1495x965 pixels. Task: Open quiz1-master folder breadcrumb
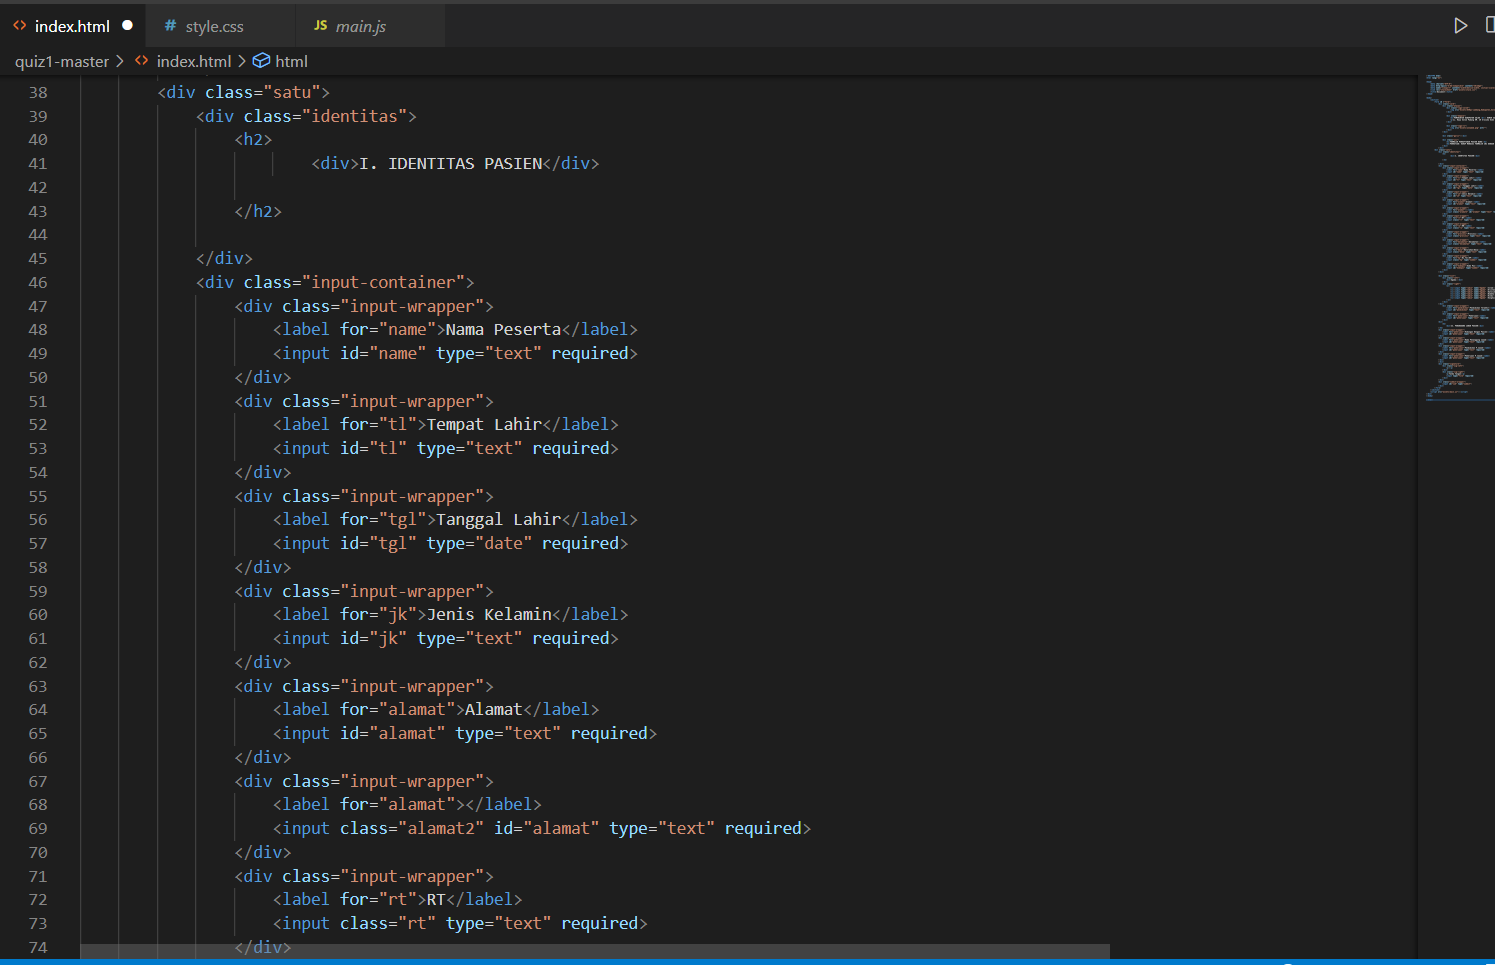coord(62,61)
